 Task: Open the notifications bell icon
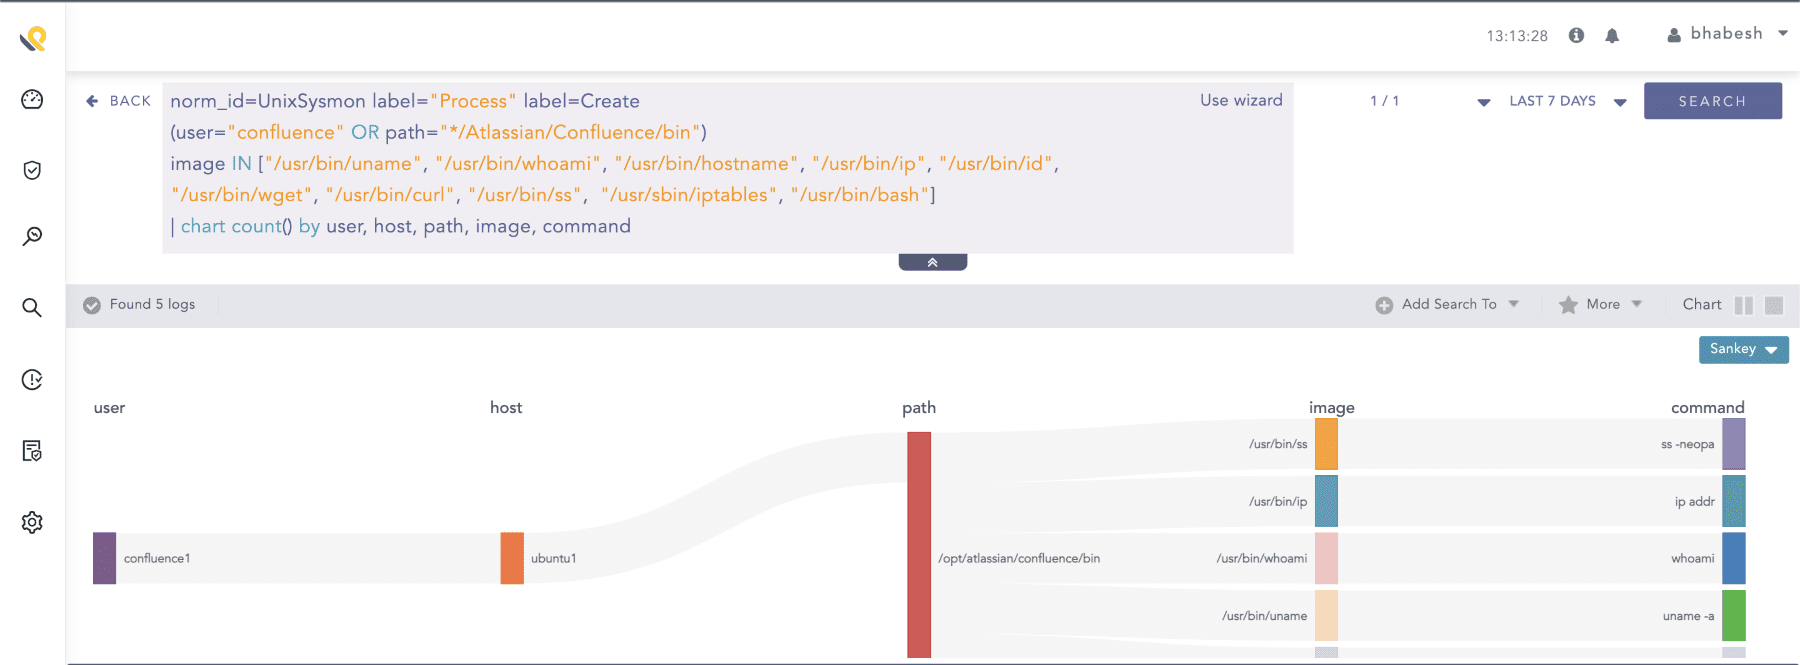tap(1612, 36)
